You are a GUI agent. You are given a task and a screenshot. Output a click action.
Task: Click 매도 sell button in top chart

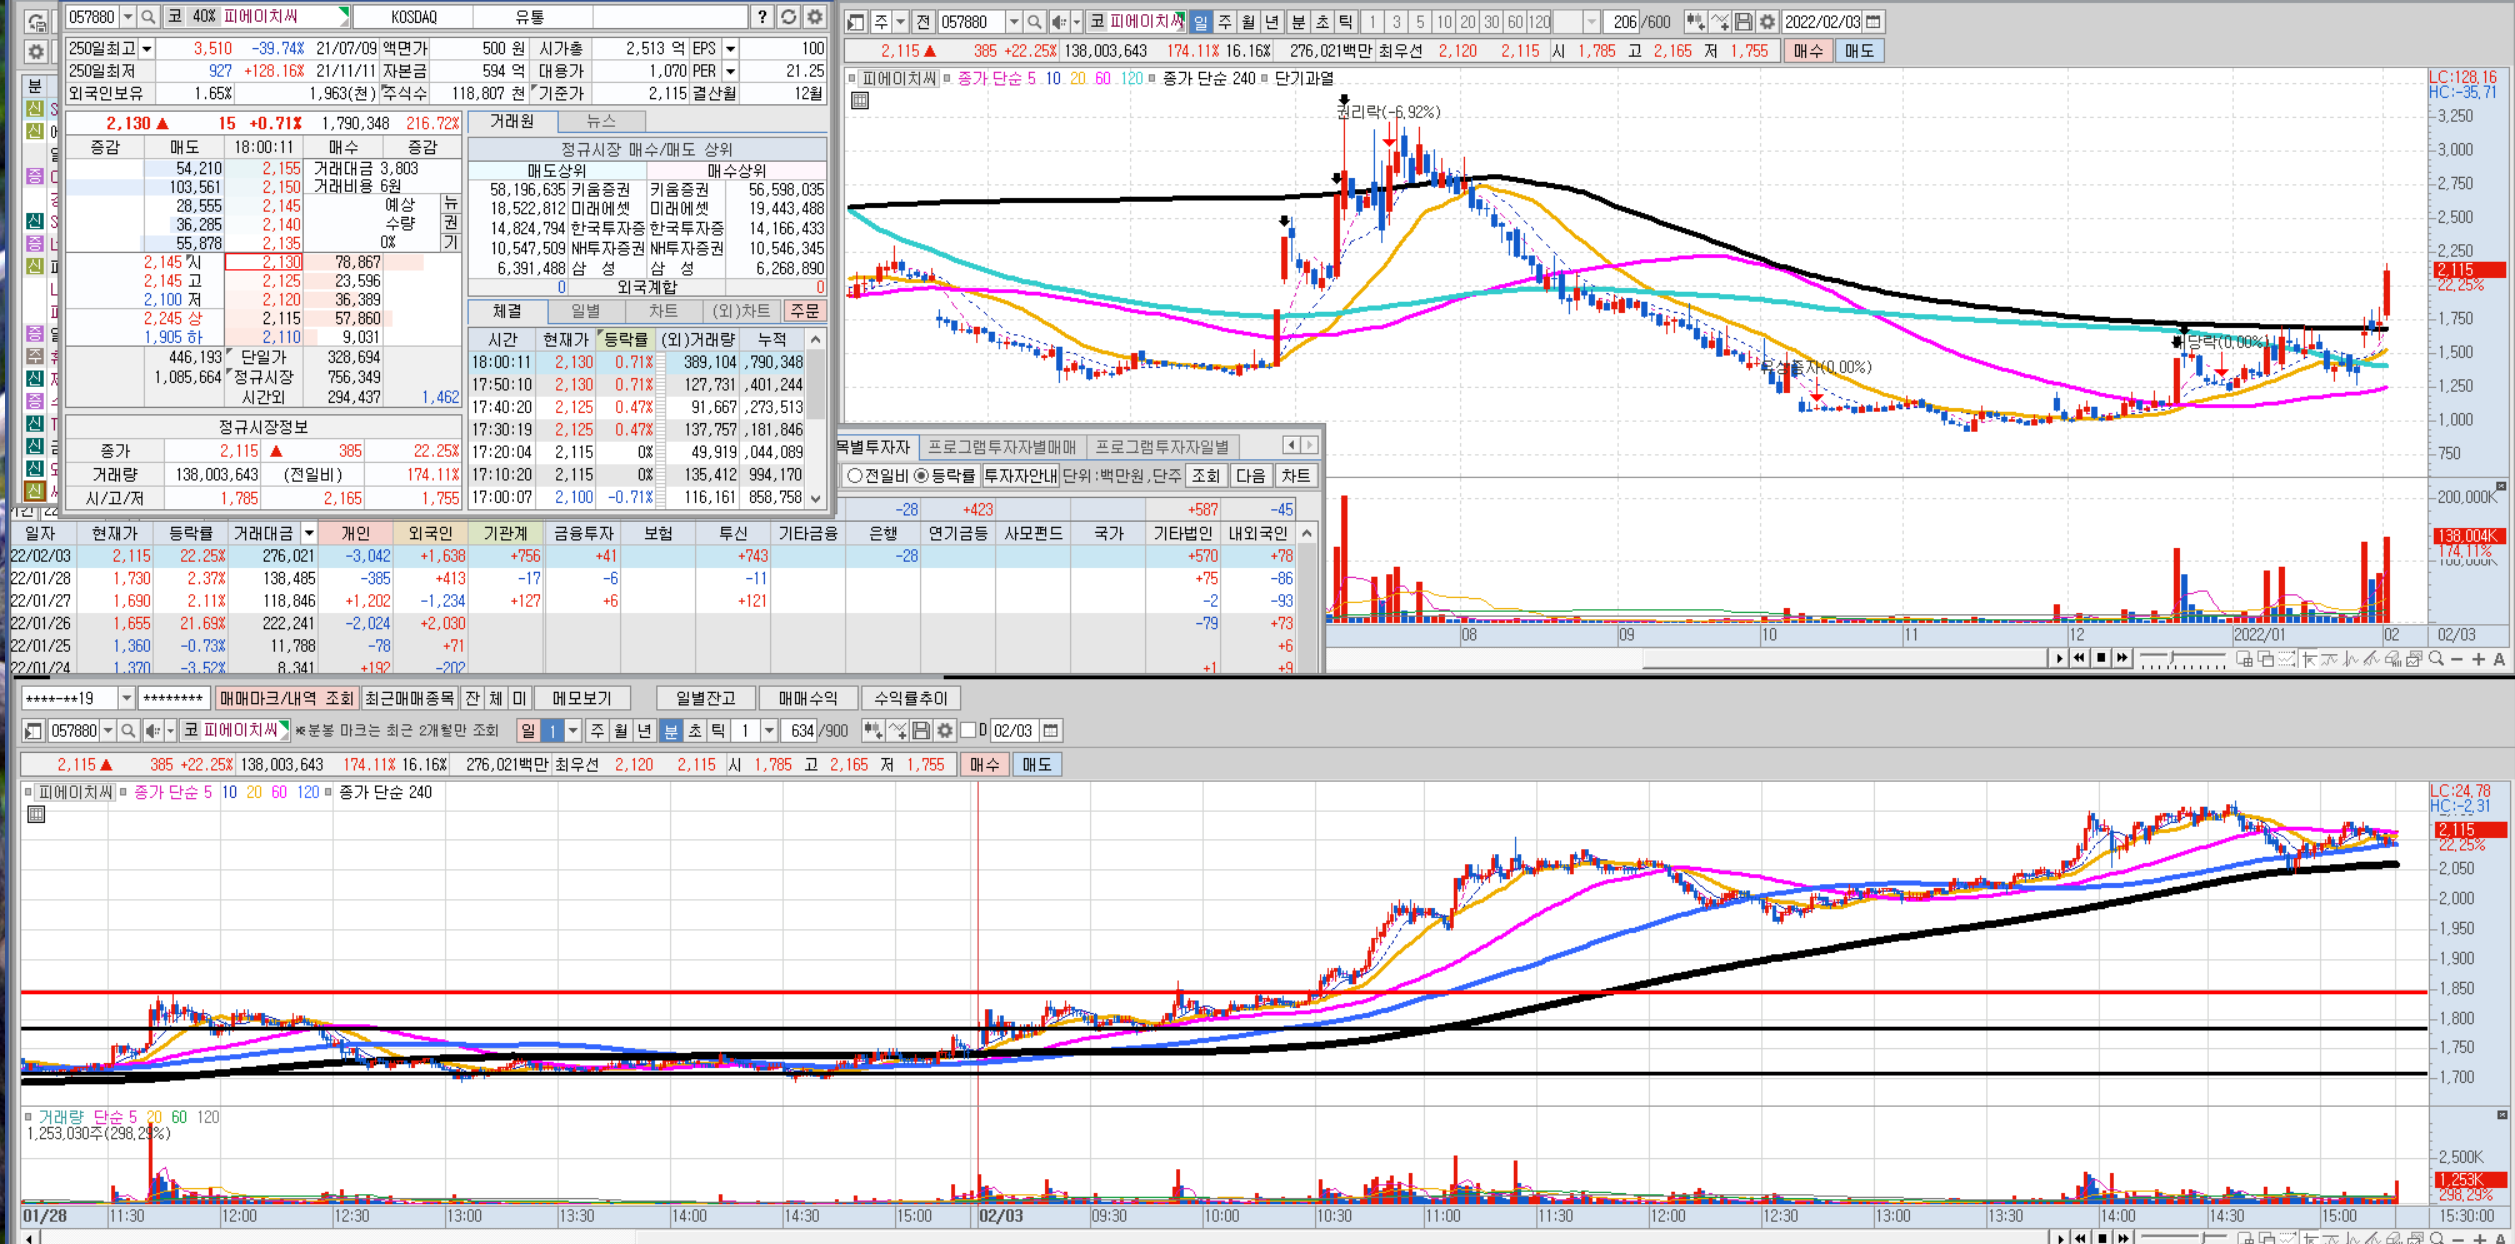1859,51
